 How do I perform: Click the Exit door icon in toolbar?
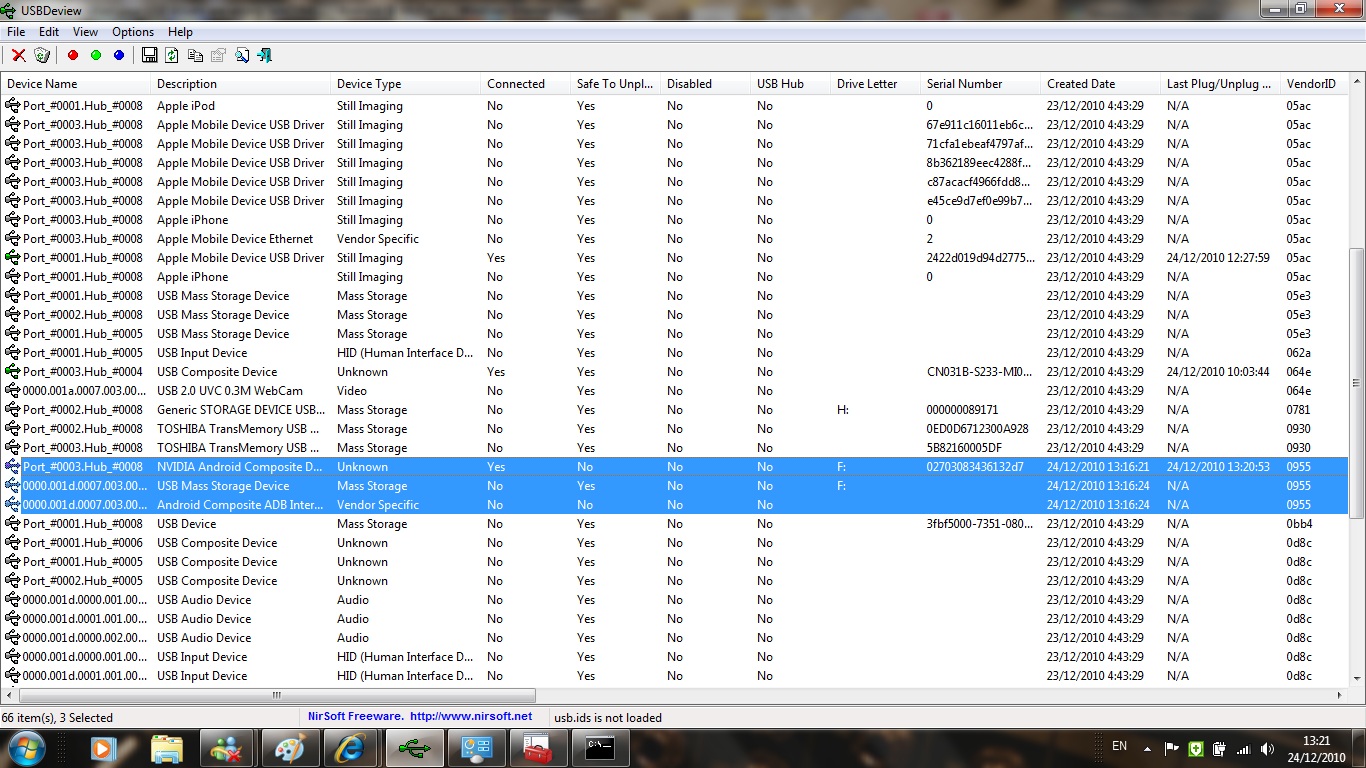click(265, 56)
